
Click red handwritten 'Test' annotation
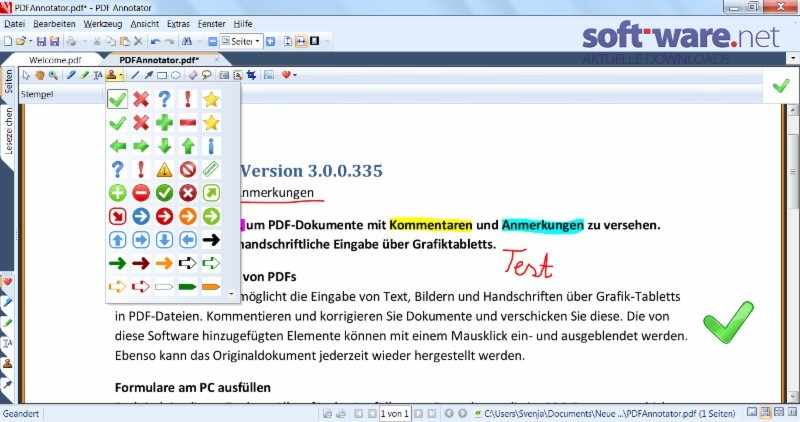(528, 263)
